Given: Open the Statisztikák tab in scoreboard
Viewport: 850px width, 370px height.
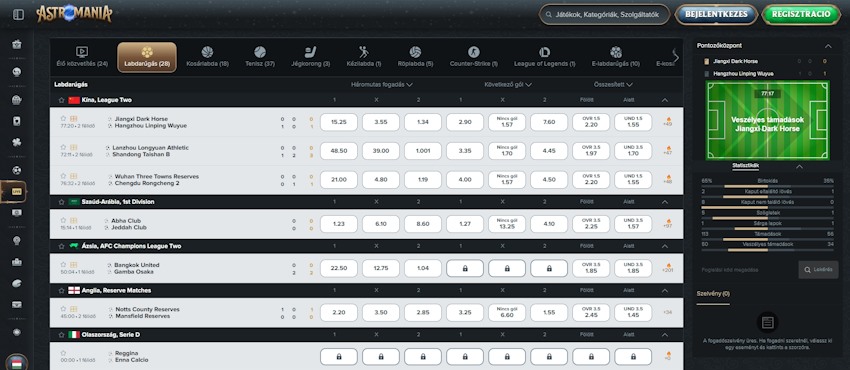Looking at the screenshot, I should (745, 166).
